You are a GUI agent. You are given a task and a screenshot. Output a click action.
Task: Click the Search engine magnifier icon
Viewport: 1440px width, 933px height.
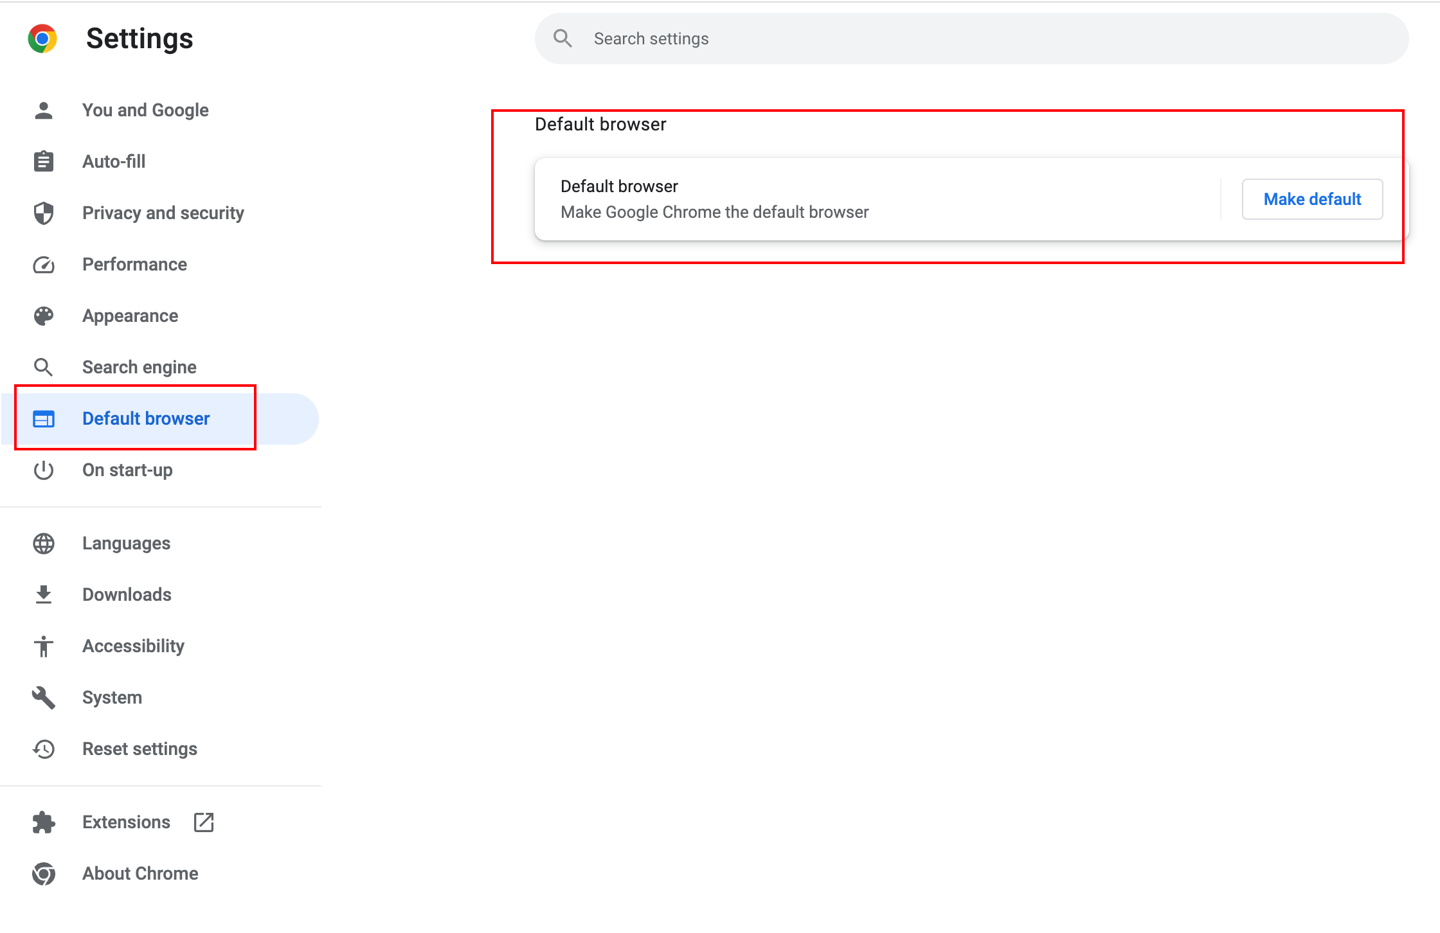click(x=43, y=367)
